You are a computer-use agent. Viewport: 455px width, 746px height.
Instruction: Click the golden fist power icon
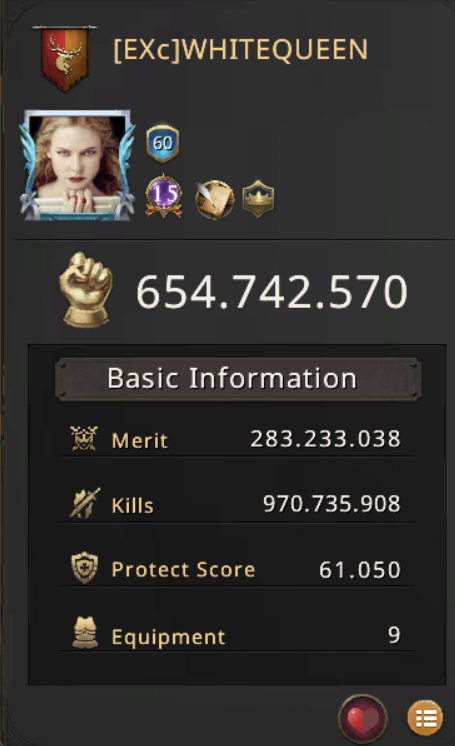click(86, 290)
